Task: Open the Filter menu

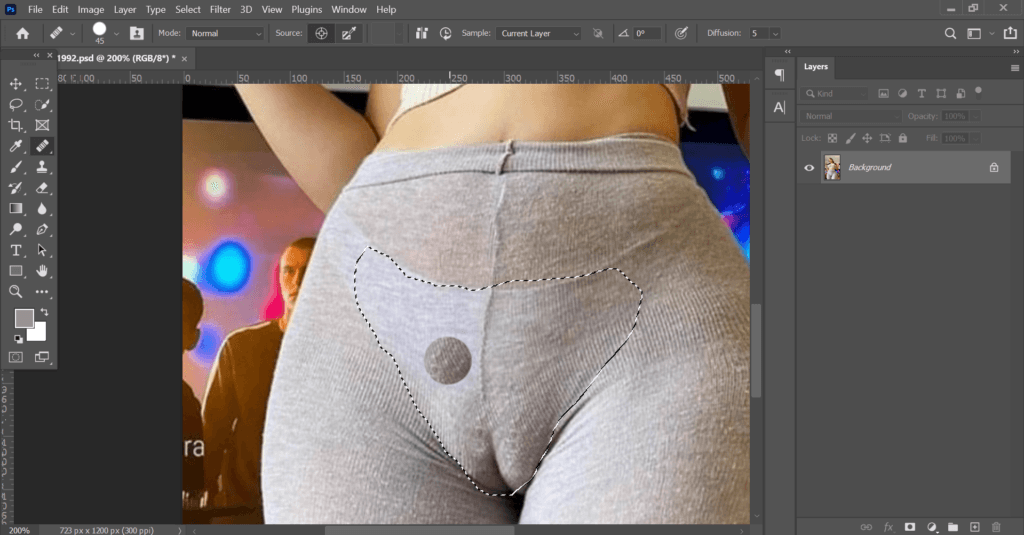Action: (x=220, y=9)
